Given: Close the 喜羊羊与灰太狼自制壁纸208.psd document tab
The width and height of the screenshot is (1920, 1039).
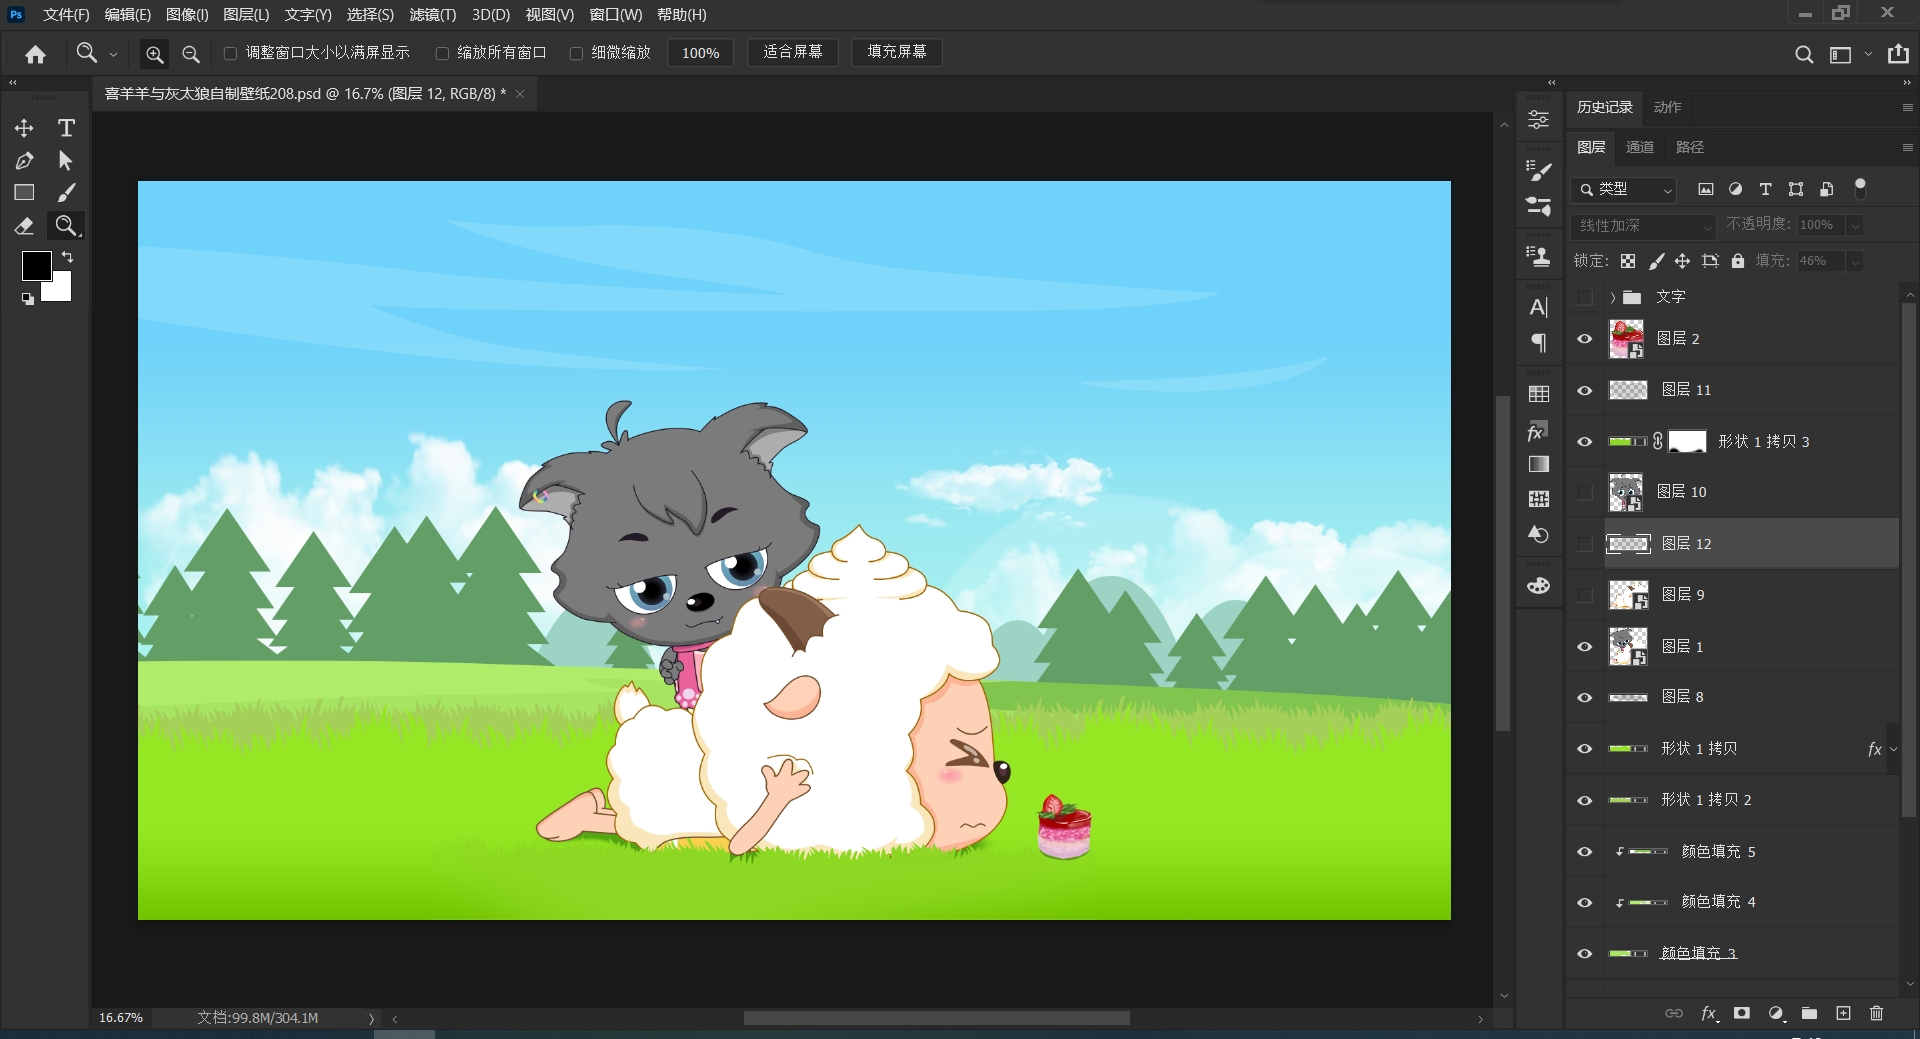Looking at the screenshot, I should click(520, 94).
